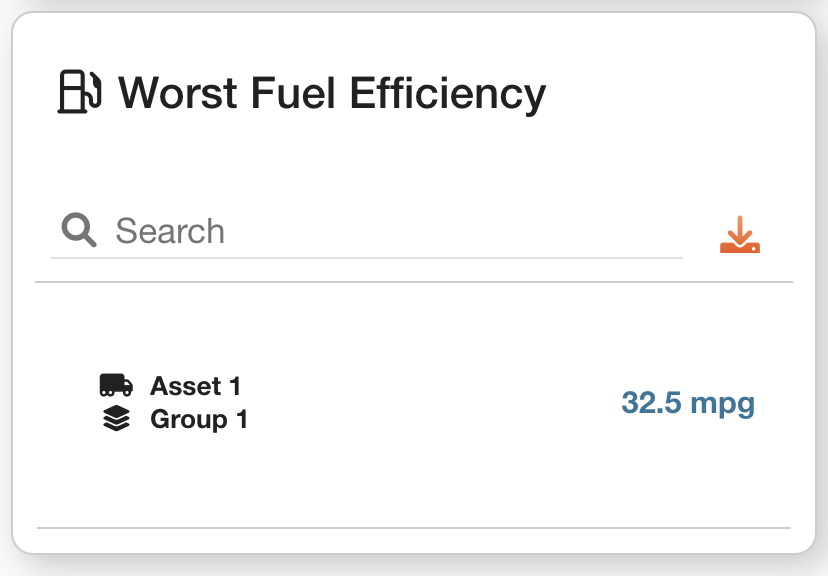Click the fuel pump icon in header
Image resolution: width=828 pixels, height=576 pixels.
click(79, 92)
